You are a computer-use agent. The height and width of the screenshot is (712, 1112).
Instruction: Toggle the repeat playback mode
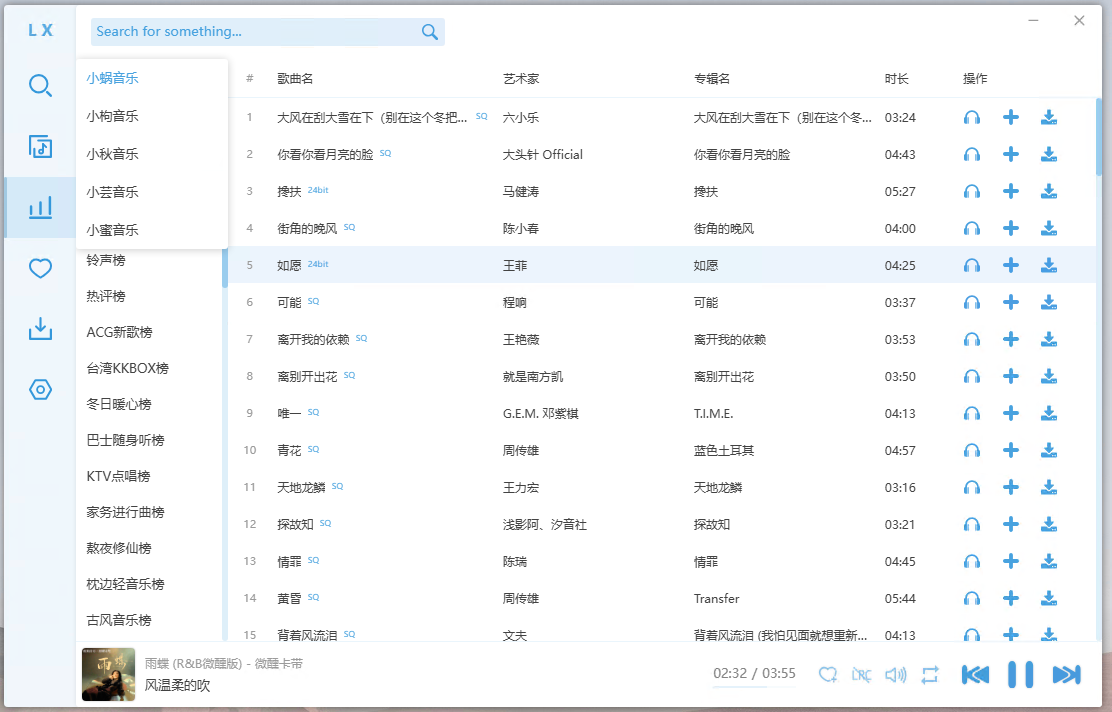930,675
